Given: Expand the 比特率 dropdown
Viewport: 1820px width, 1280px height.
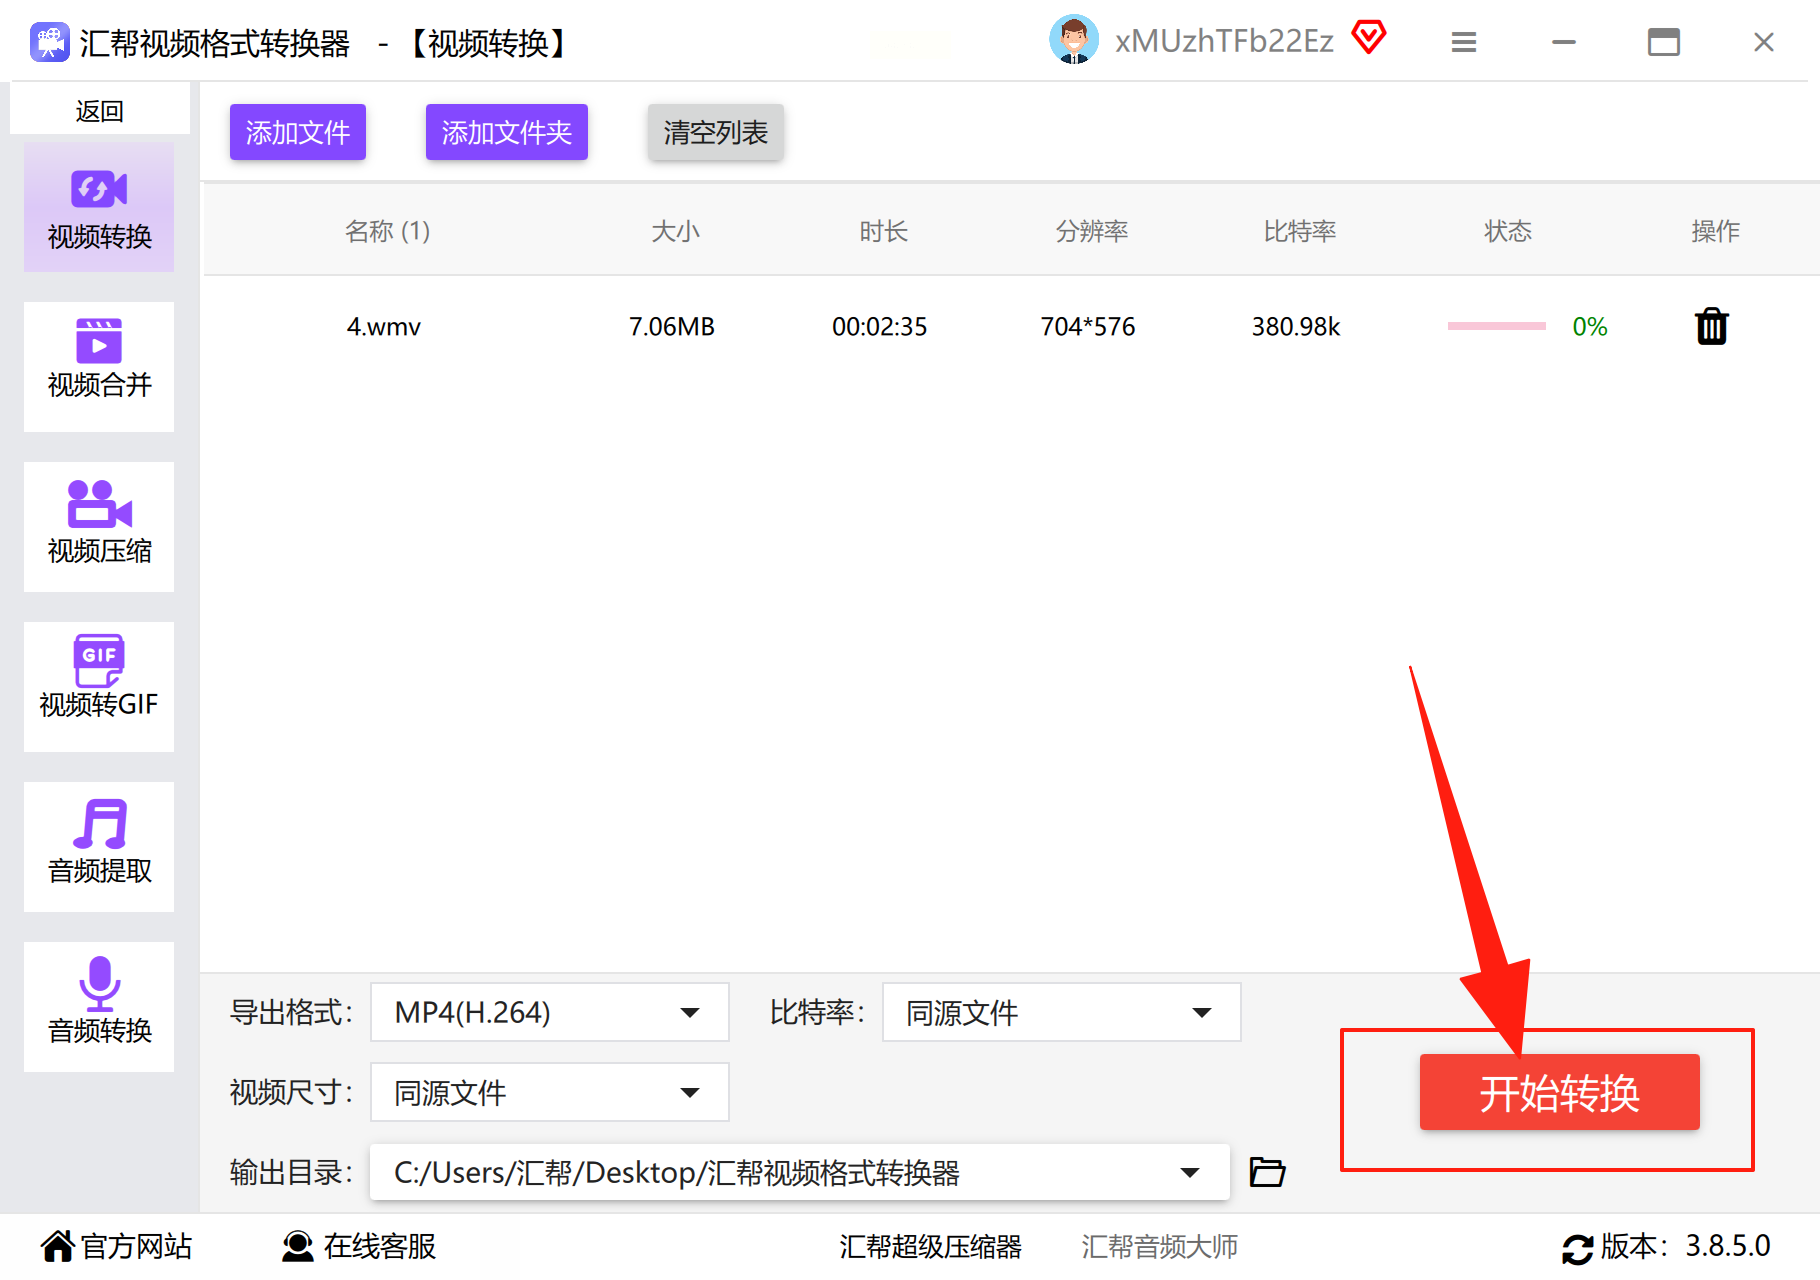Looking at the screenshot, I should (1061, 1012).
